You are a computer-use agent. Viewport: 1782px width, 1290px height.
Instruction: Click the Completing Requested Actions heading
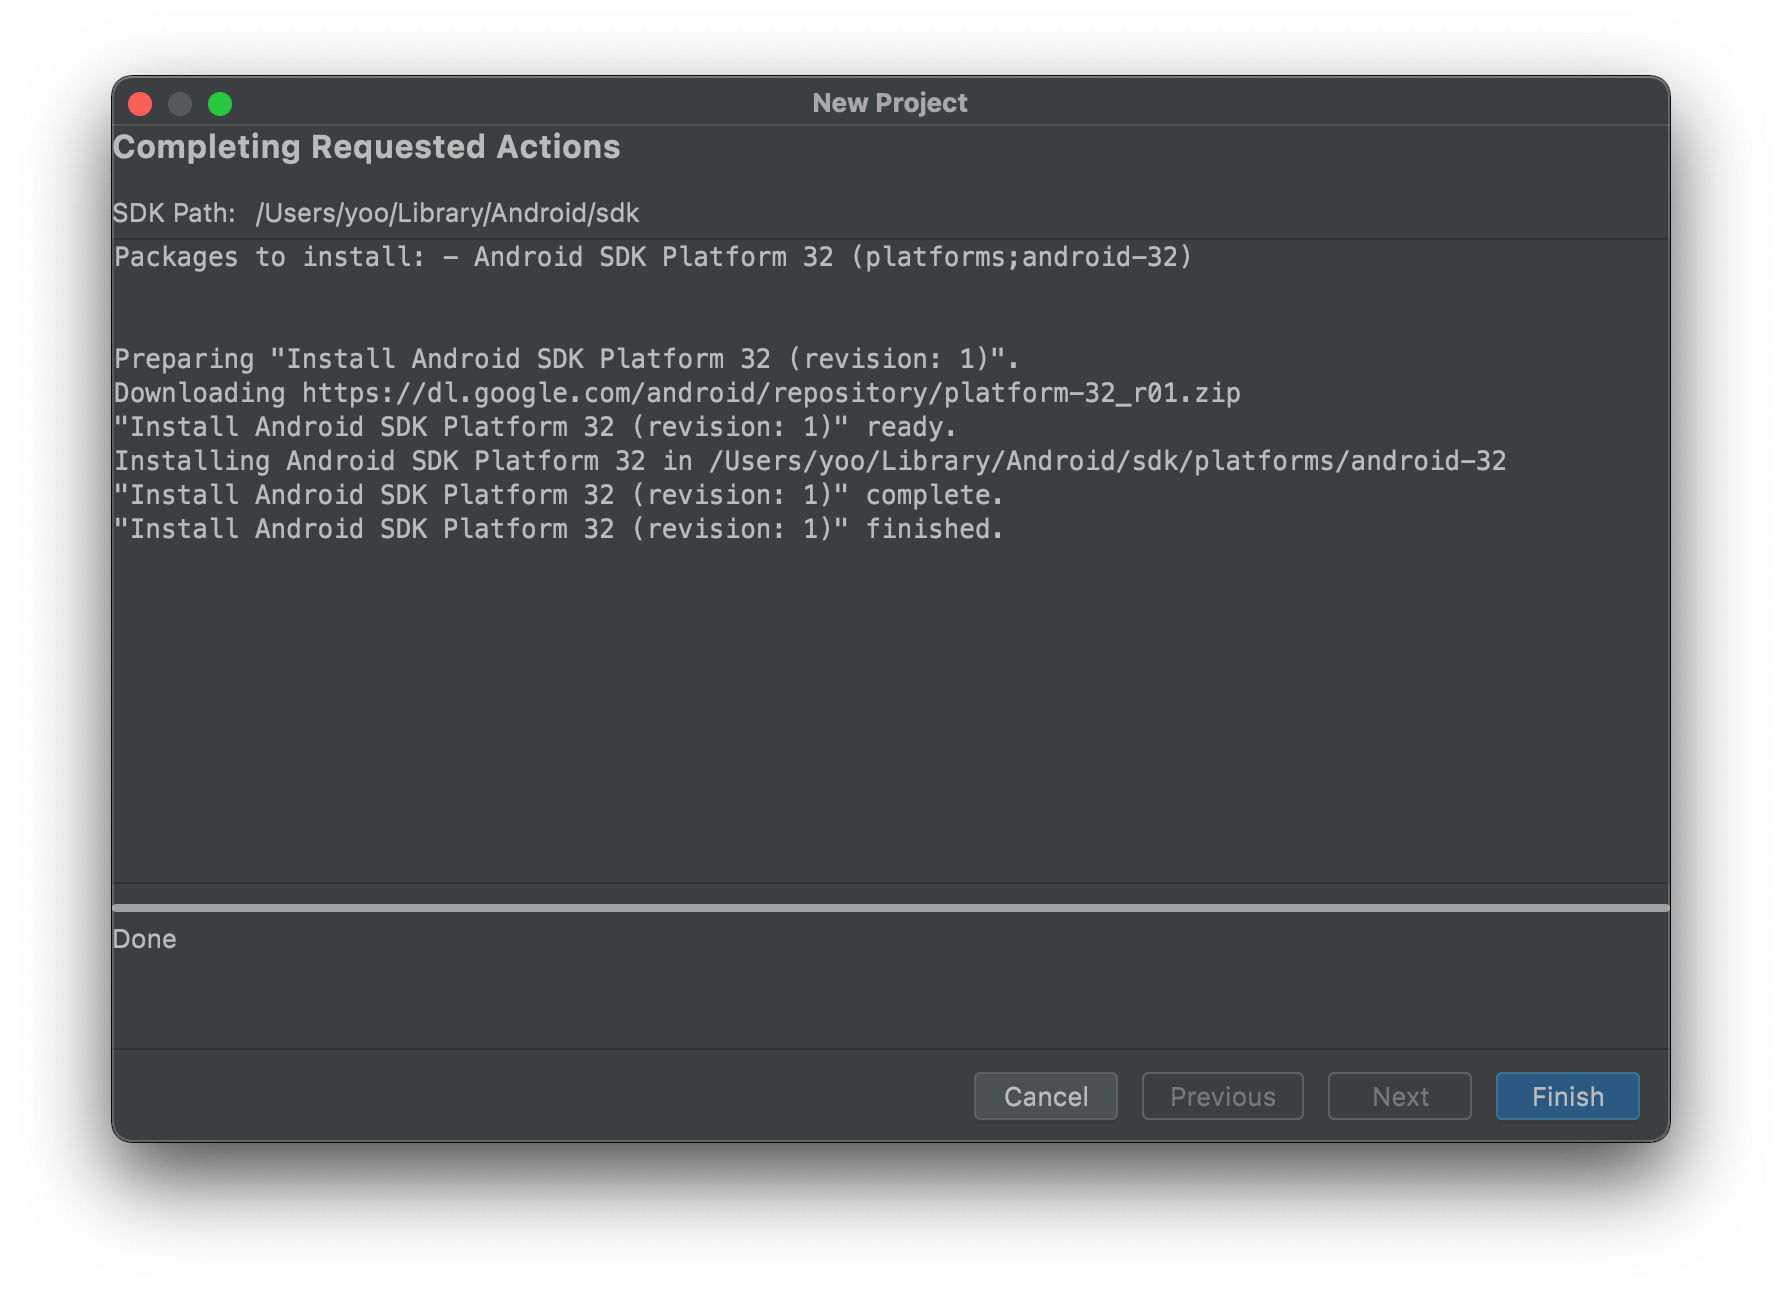tap(367, 147)
